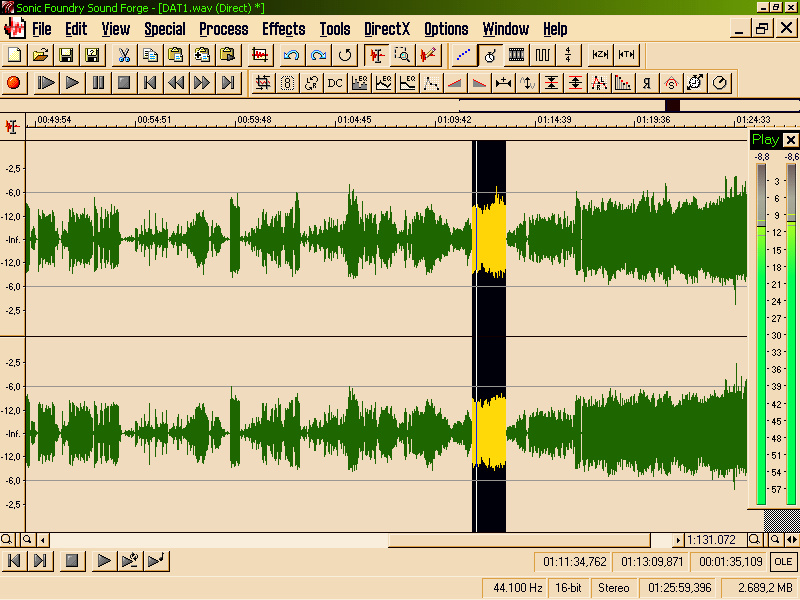
Task: Toggle the OLE button in status area
Action: pyautogui.click(x=784, y=562)
